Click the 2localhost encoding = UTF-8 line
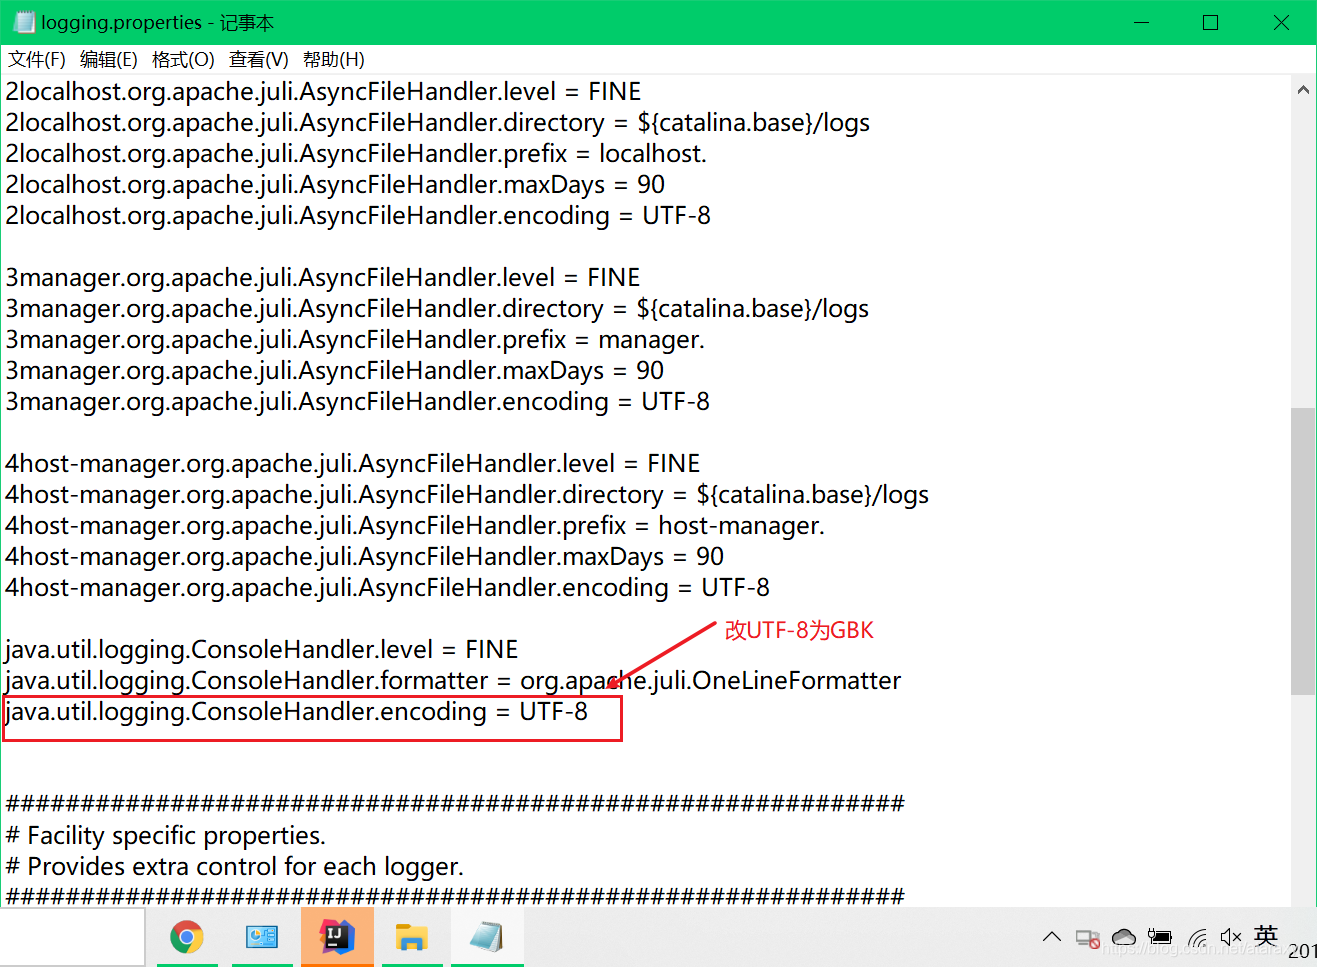 pyautogui.click(x=358, y=216)
